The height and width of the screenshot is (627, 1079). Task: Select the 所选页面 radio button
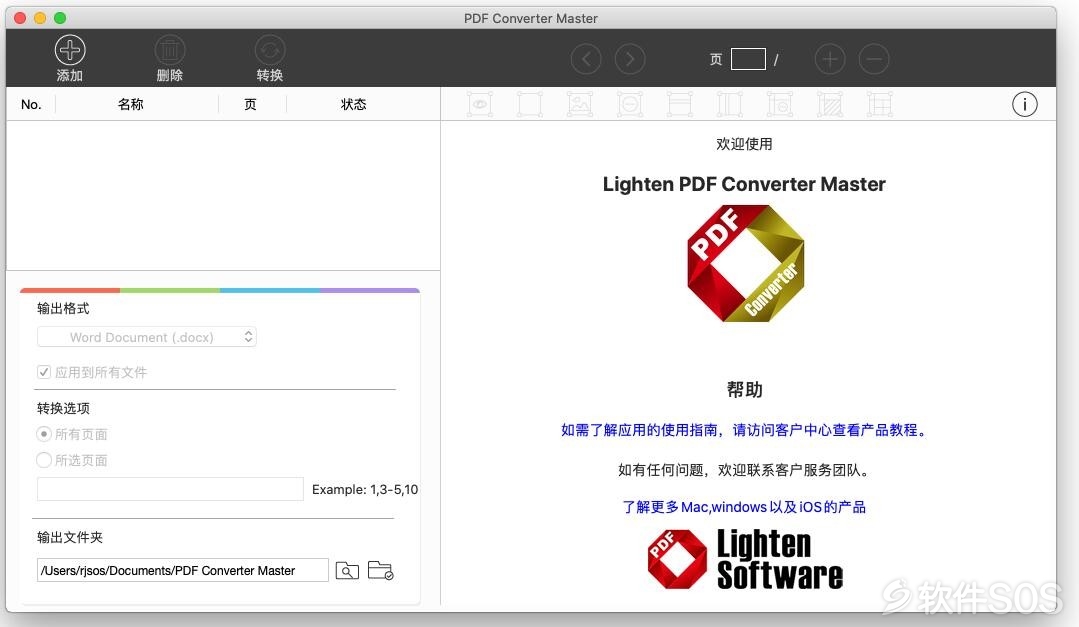[44, 460]
